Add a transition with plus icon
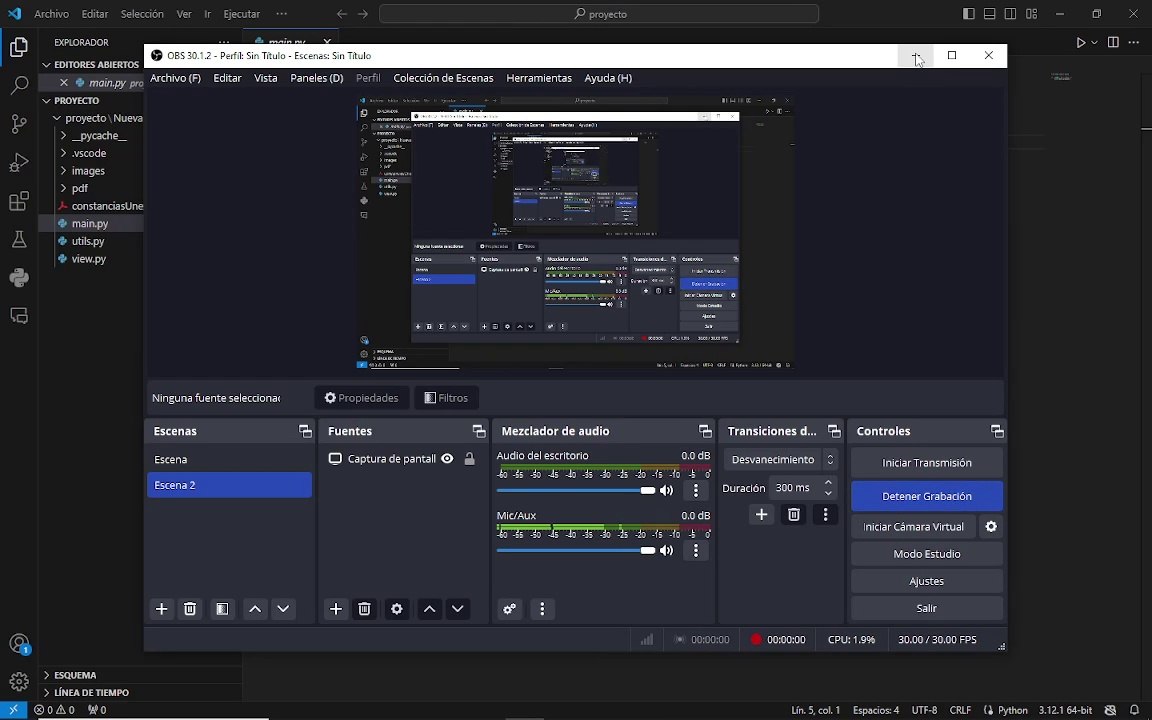 [761, 514]
